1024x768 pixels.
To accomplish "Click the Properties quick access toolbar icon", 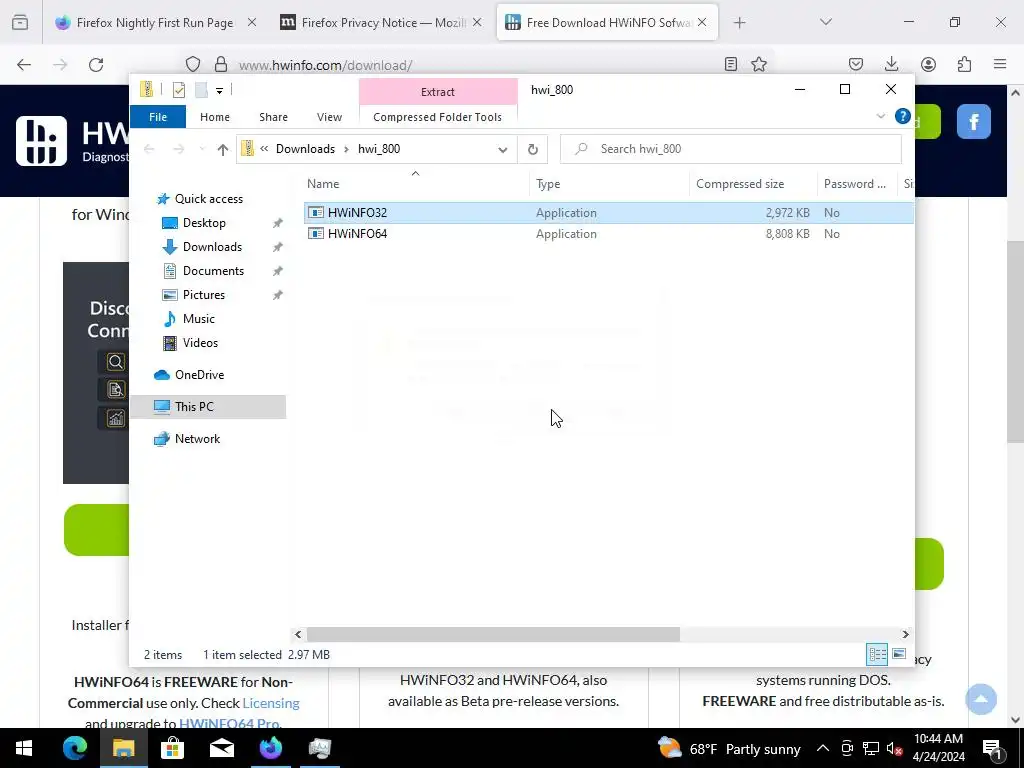I will pos(178,90).
